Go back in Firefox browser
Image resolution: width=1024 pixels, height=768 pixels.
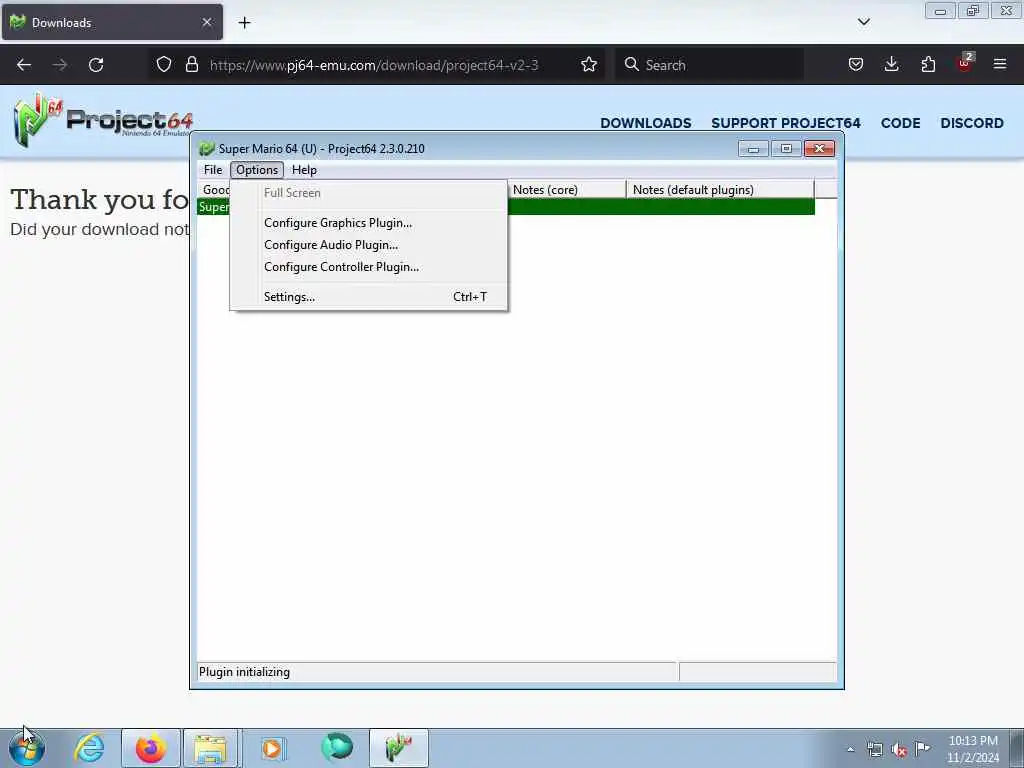click(x=24, y=65)
